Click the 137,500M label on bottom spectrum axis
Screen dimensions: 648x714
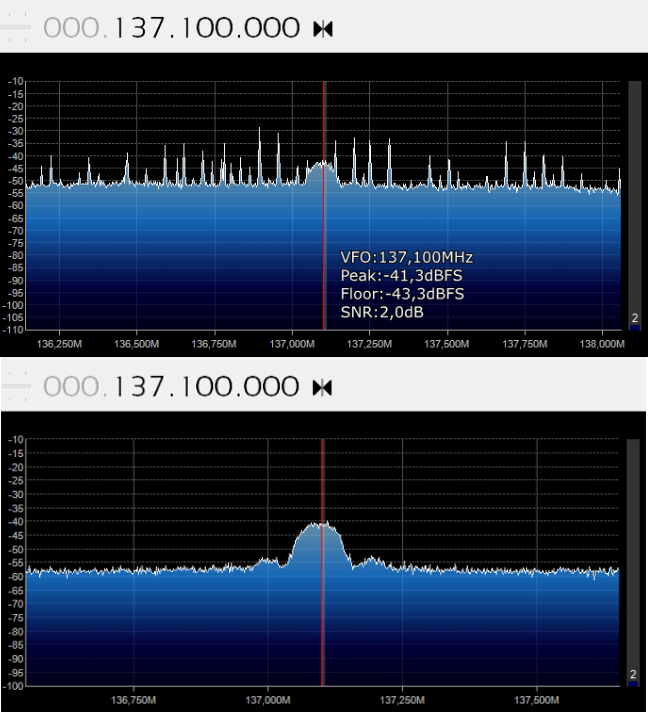tap(536, 700)
